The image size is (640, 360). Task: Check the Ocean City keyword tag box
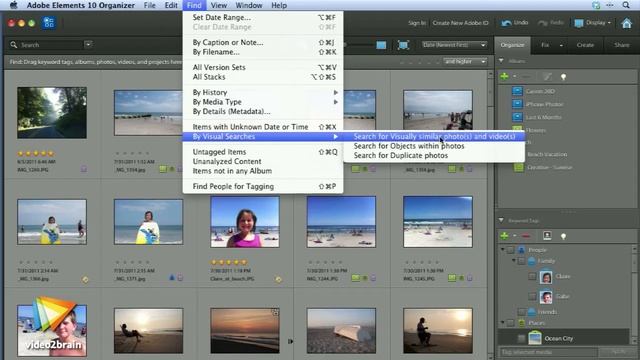coord(521,338)
